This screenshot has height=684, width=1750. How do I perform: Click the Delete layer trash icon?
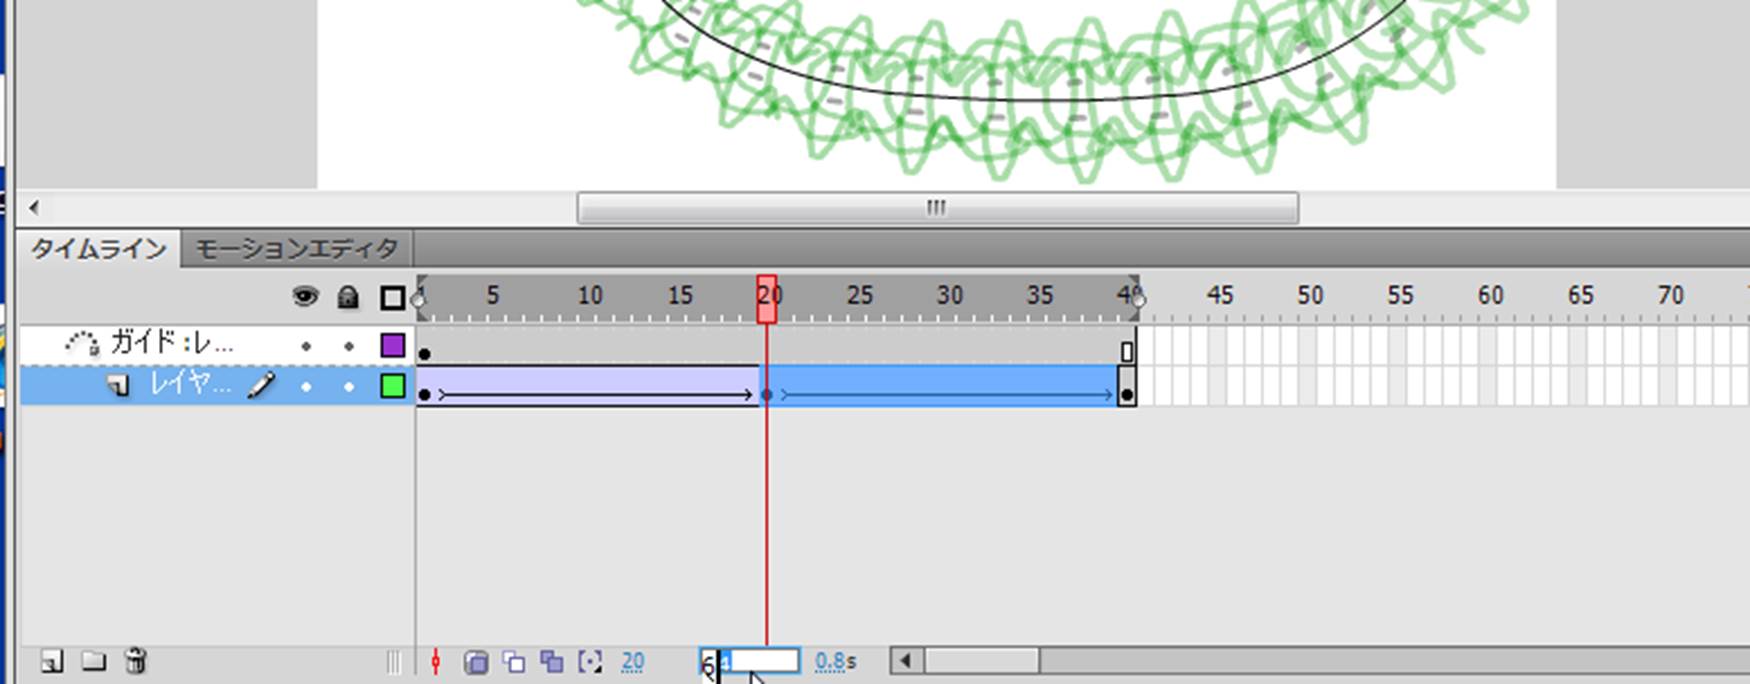pyautogui.click(x=136, y=660)
